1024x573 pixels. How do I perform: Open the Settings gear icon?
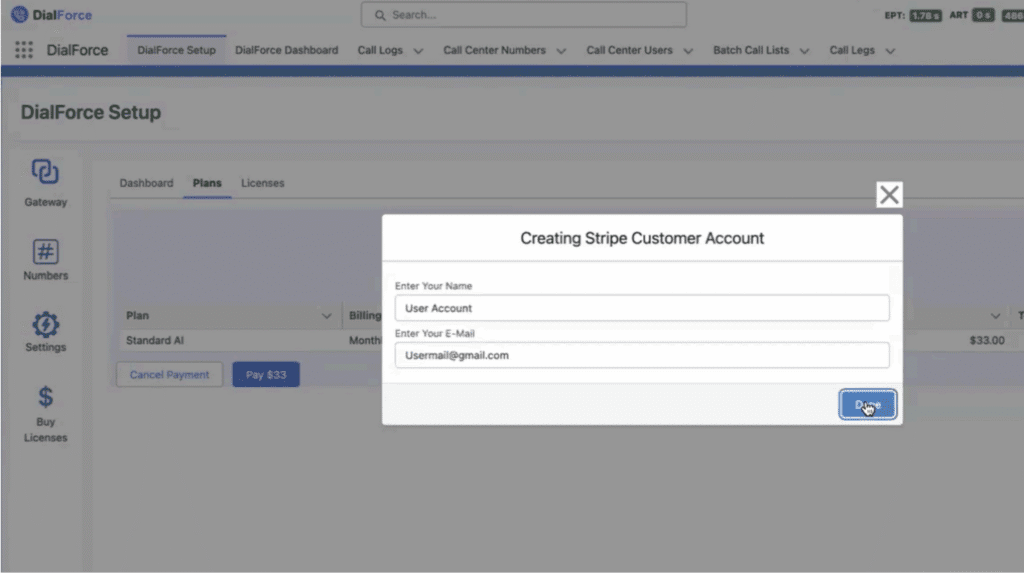45,324
